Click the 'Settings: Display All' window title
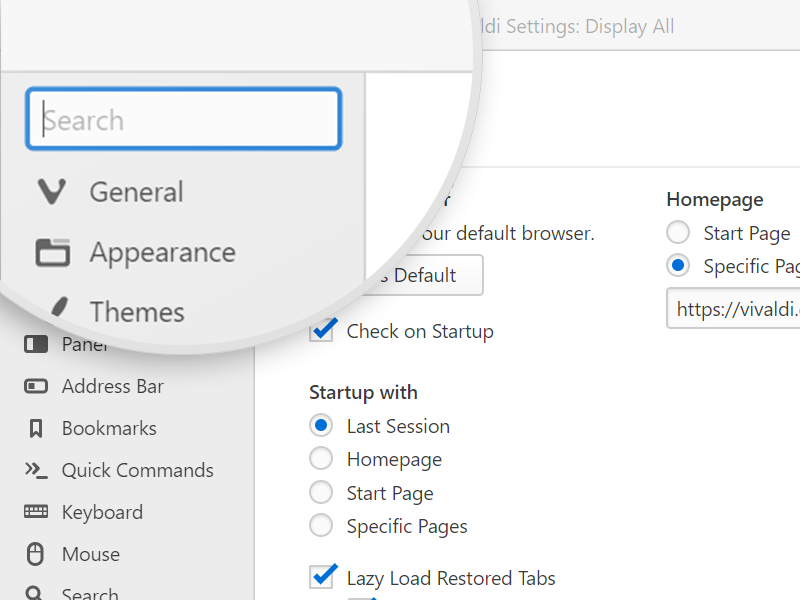This screenshot has height=600, width=800. click(590, 26)
